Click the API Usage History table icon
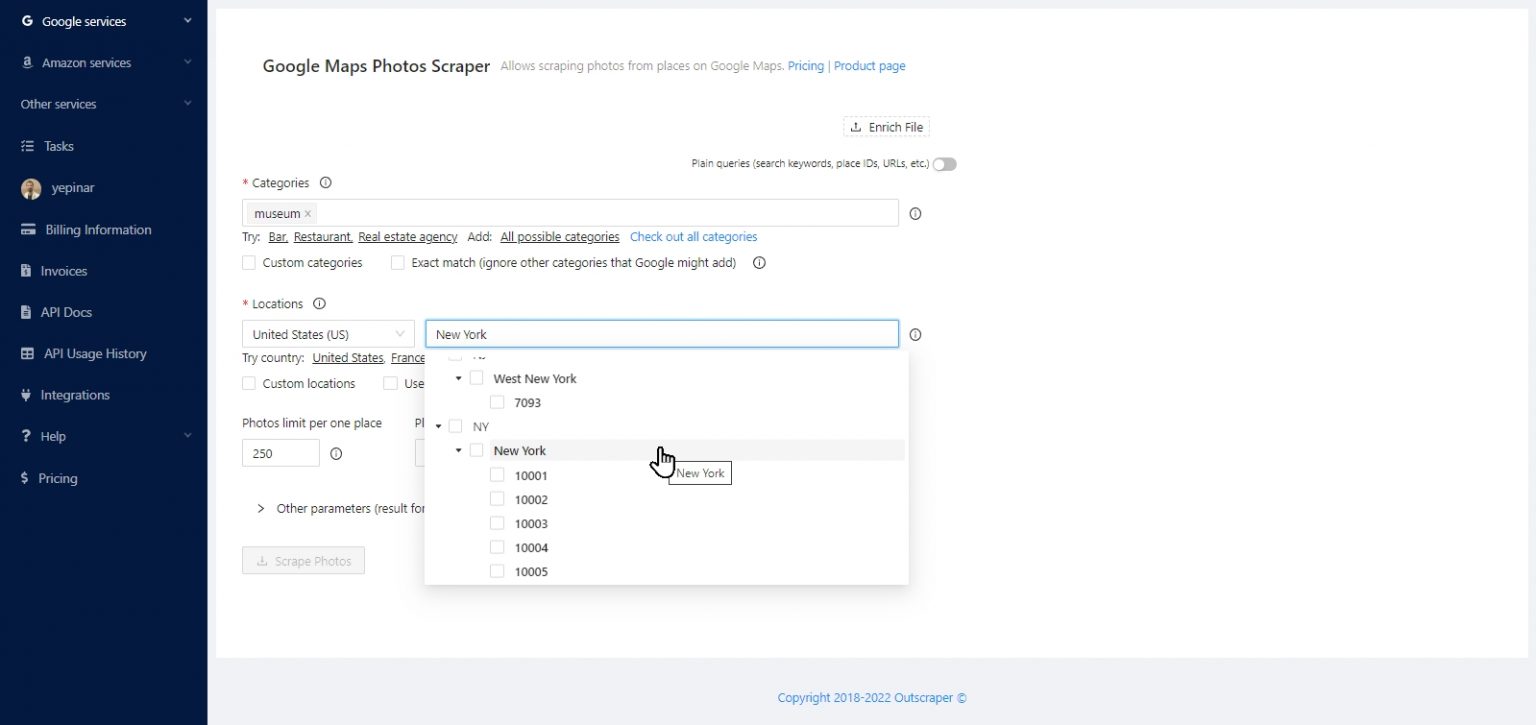Image resolution: width=1536 pixels, height=725 pixels. click(x=27, y=354)
